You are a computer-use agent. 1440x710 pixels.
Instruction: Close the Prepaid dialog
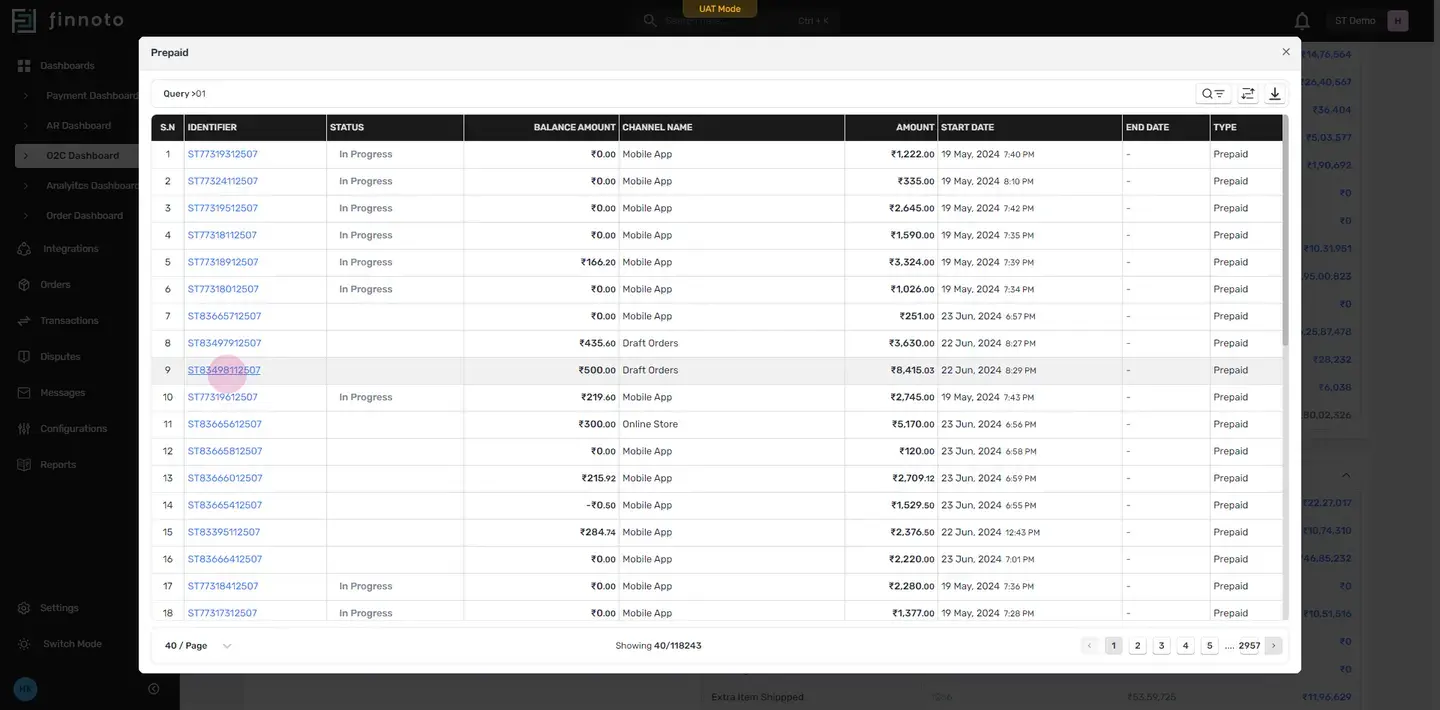[1286, 52]
